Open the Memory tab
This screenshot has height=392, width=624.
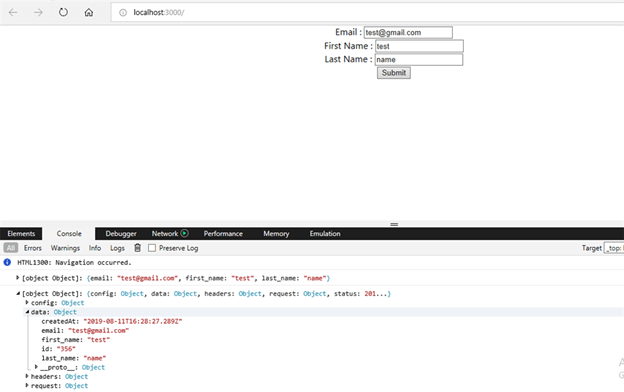(276, 234)
